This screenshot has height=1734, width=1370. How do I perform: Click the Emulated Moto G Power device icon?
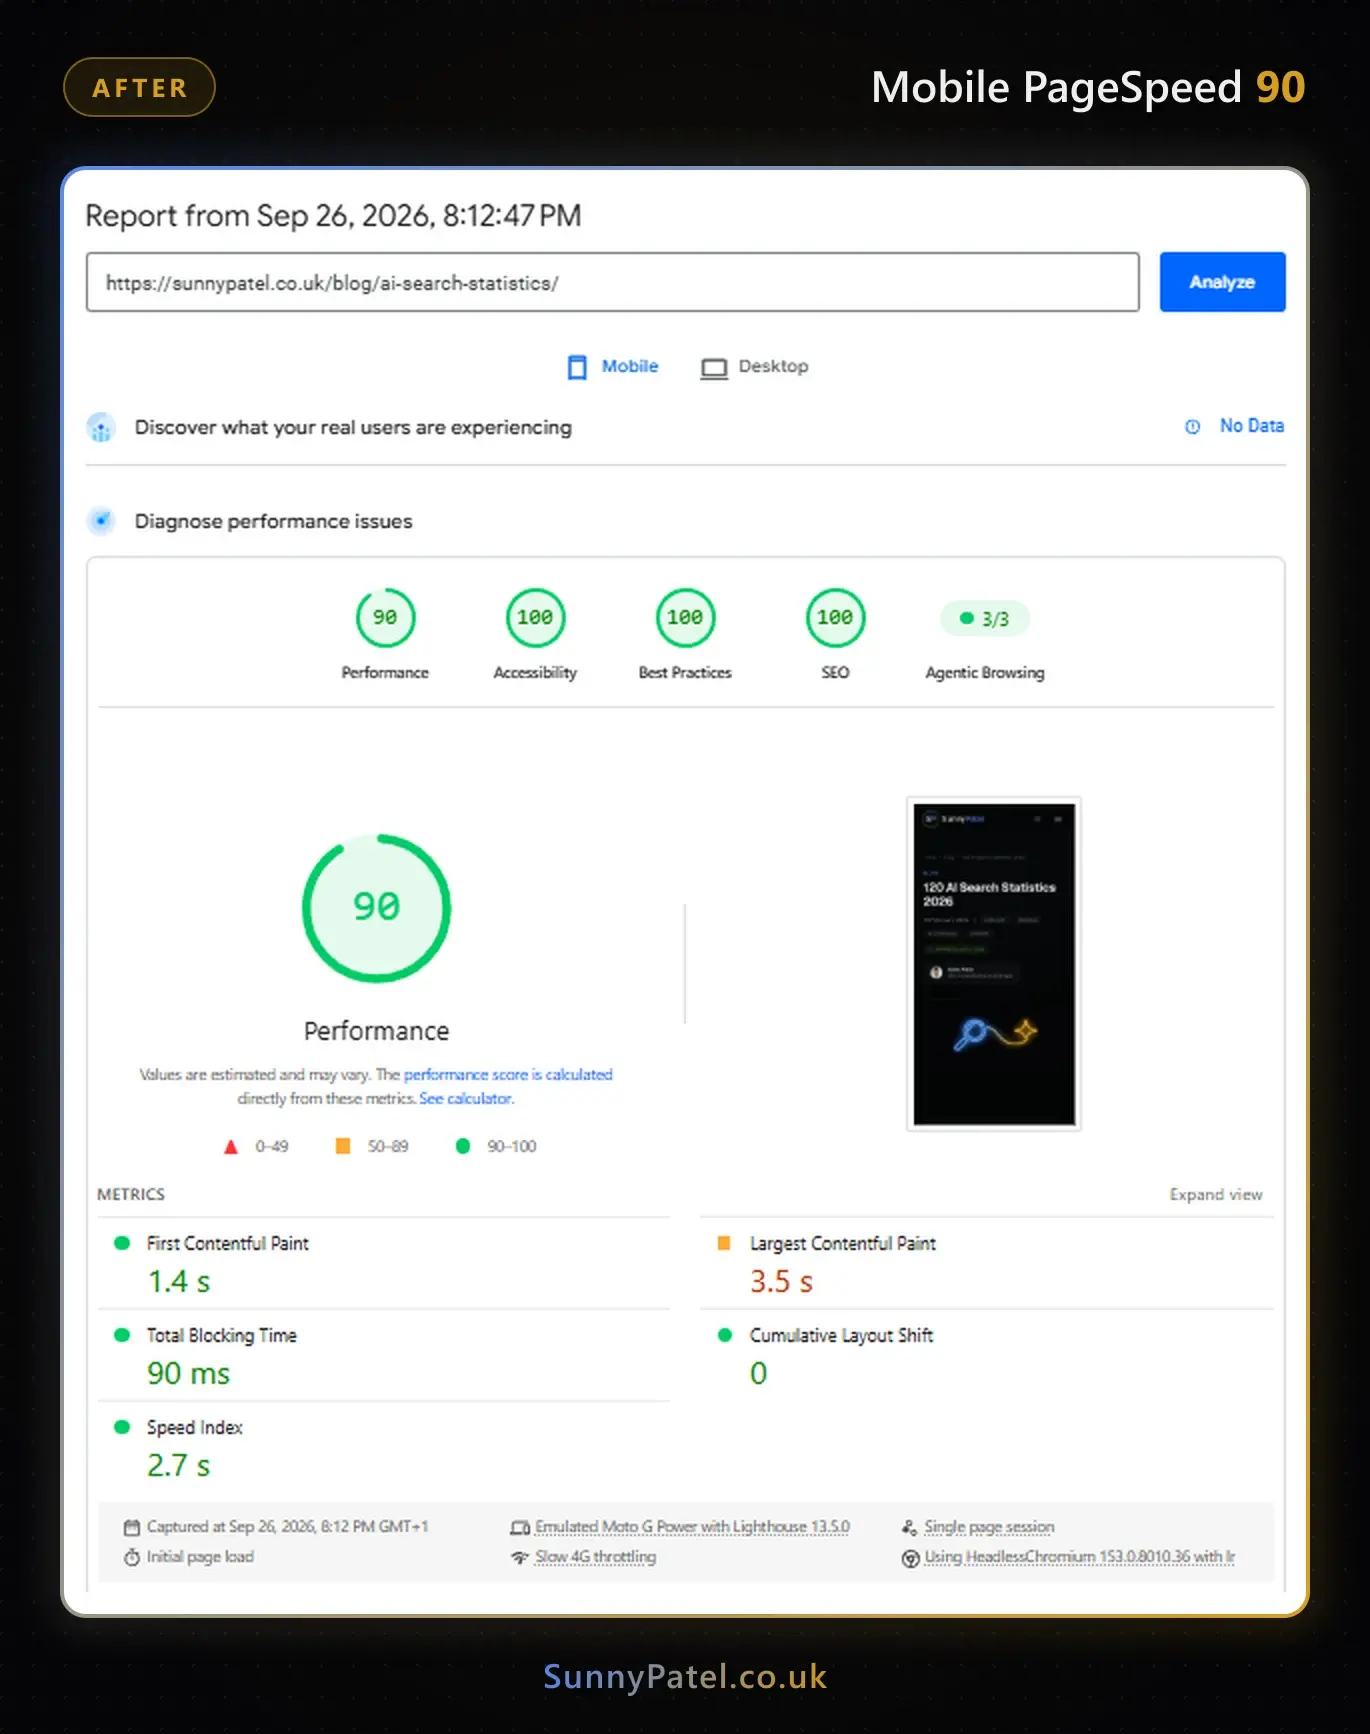[x=520, y=1527]
